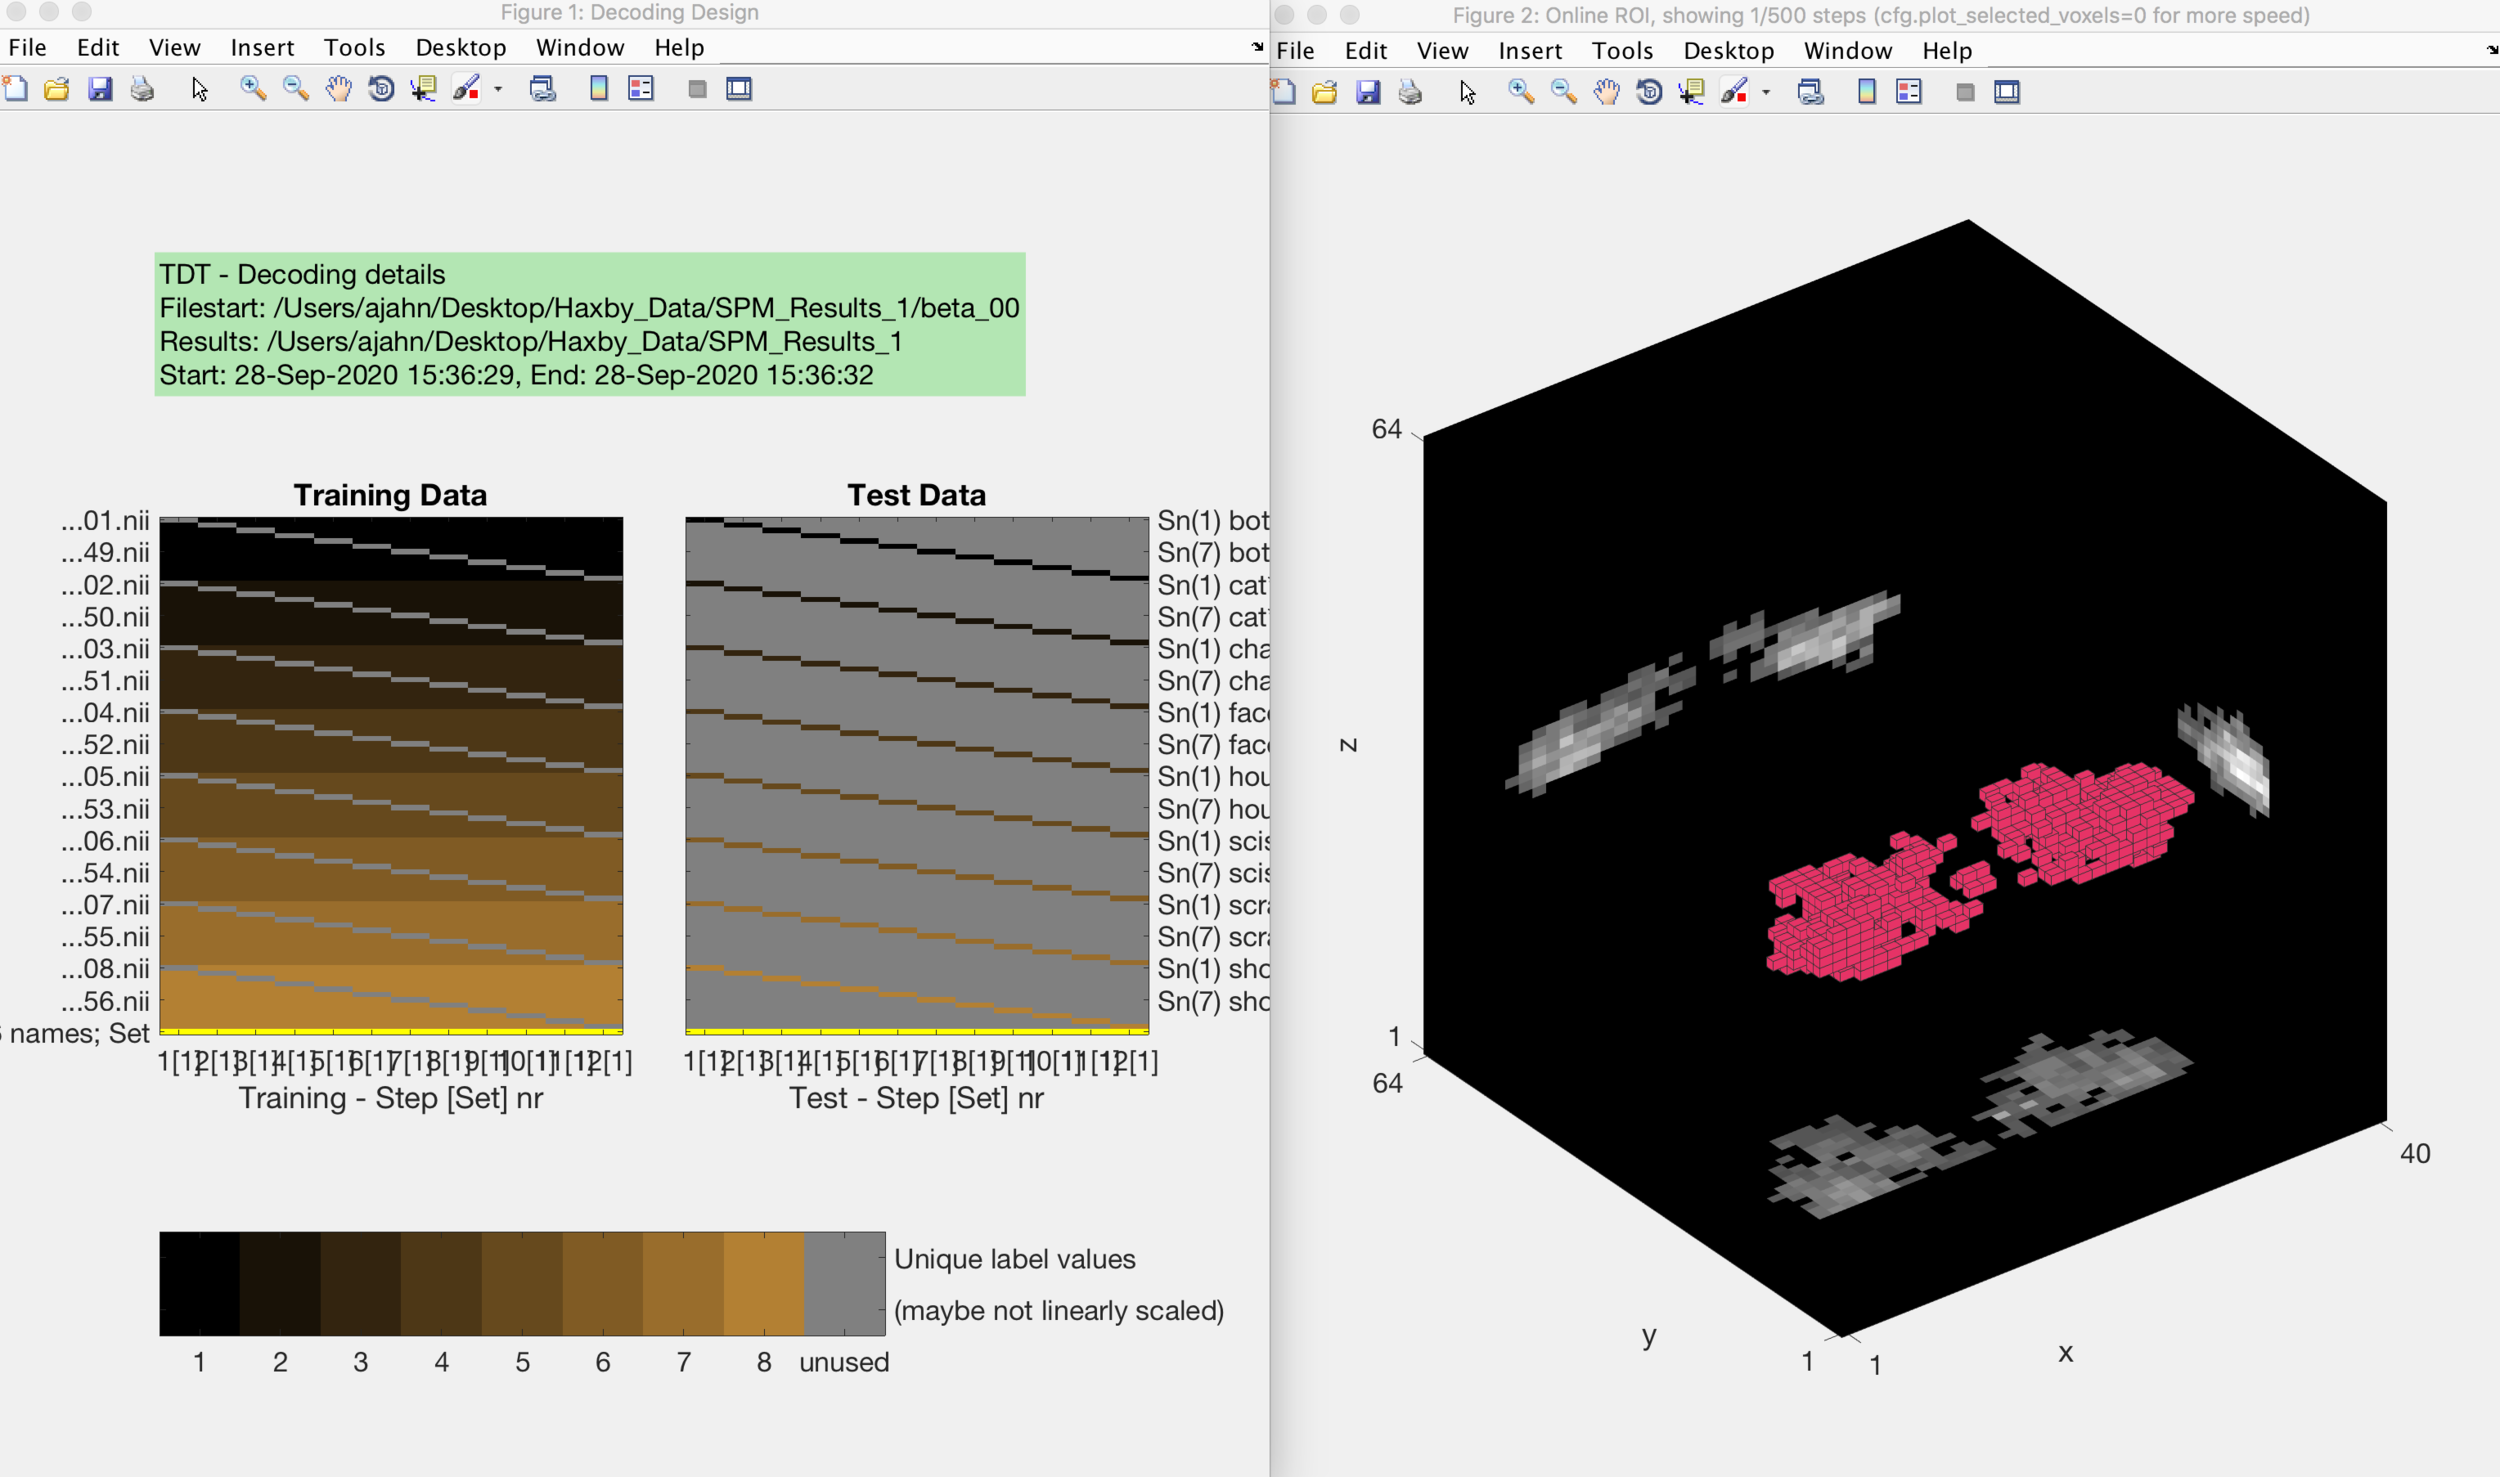Image resolution: width=2500 pixels, height=1477 pixels.
Task: Click Show Plot Tools button in Figure 1
Action: click(x=739, y=89)
